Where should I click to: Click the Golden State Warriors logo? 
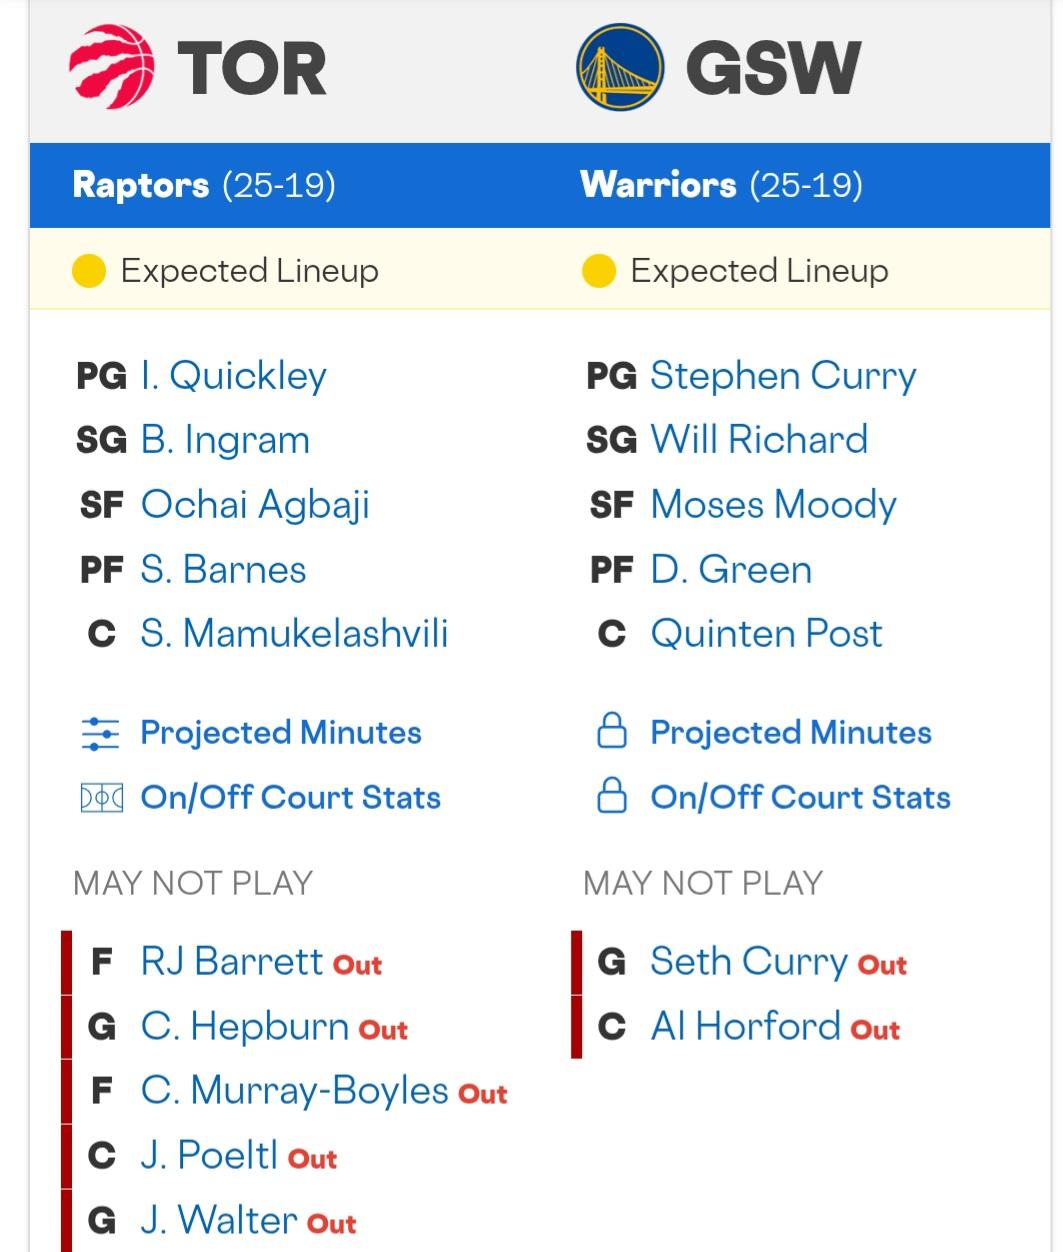(620, 68)
